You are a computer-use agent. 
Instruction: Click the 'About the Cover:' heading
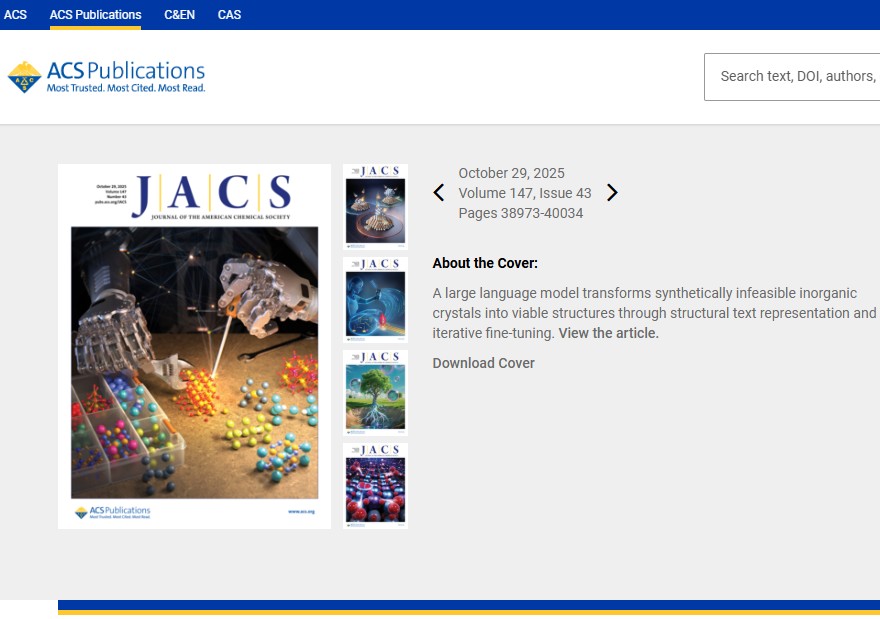tap(485, 263)
